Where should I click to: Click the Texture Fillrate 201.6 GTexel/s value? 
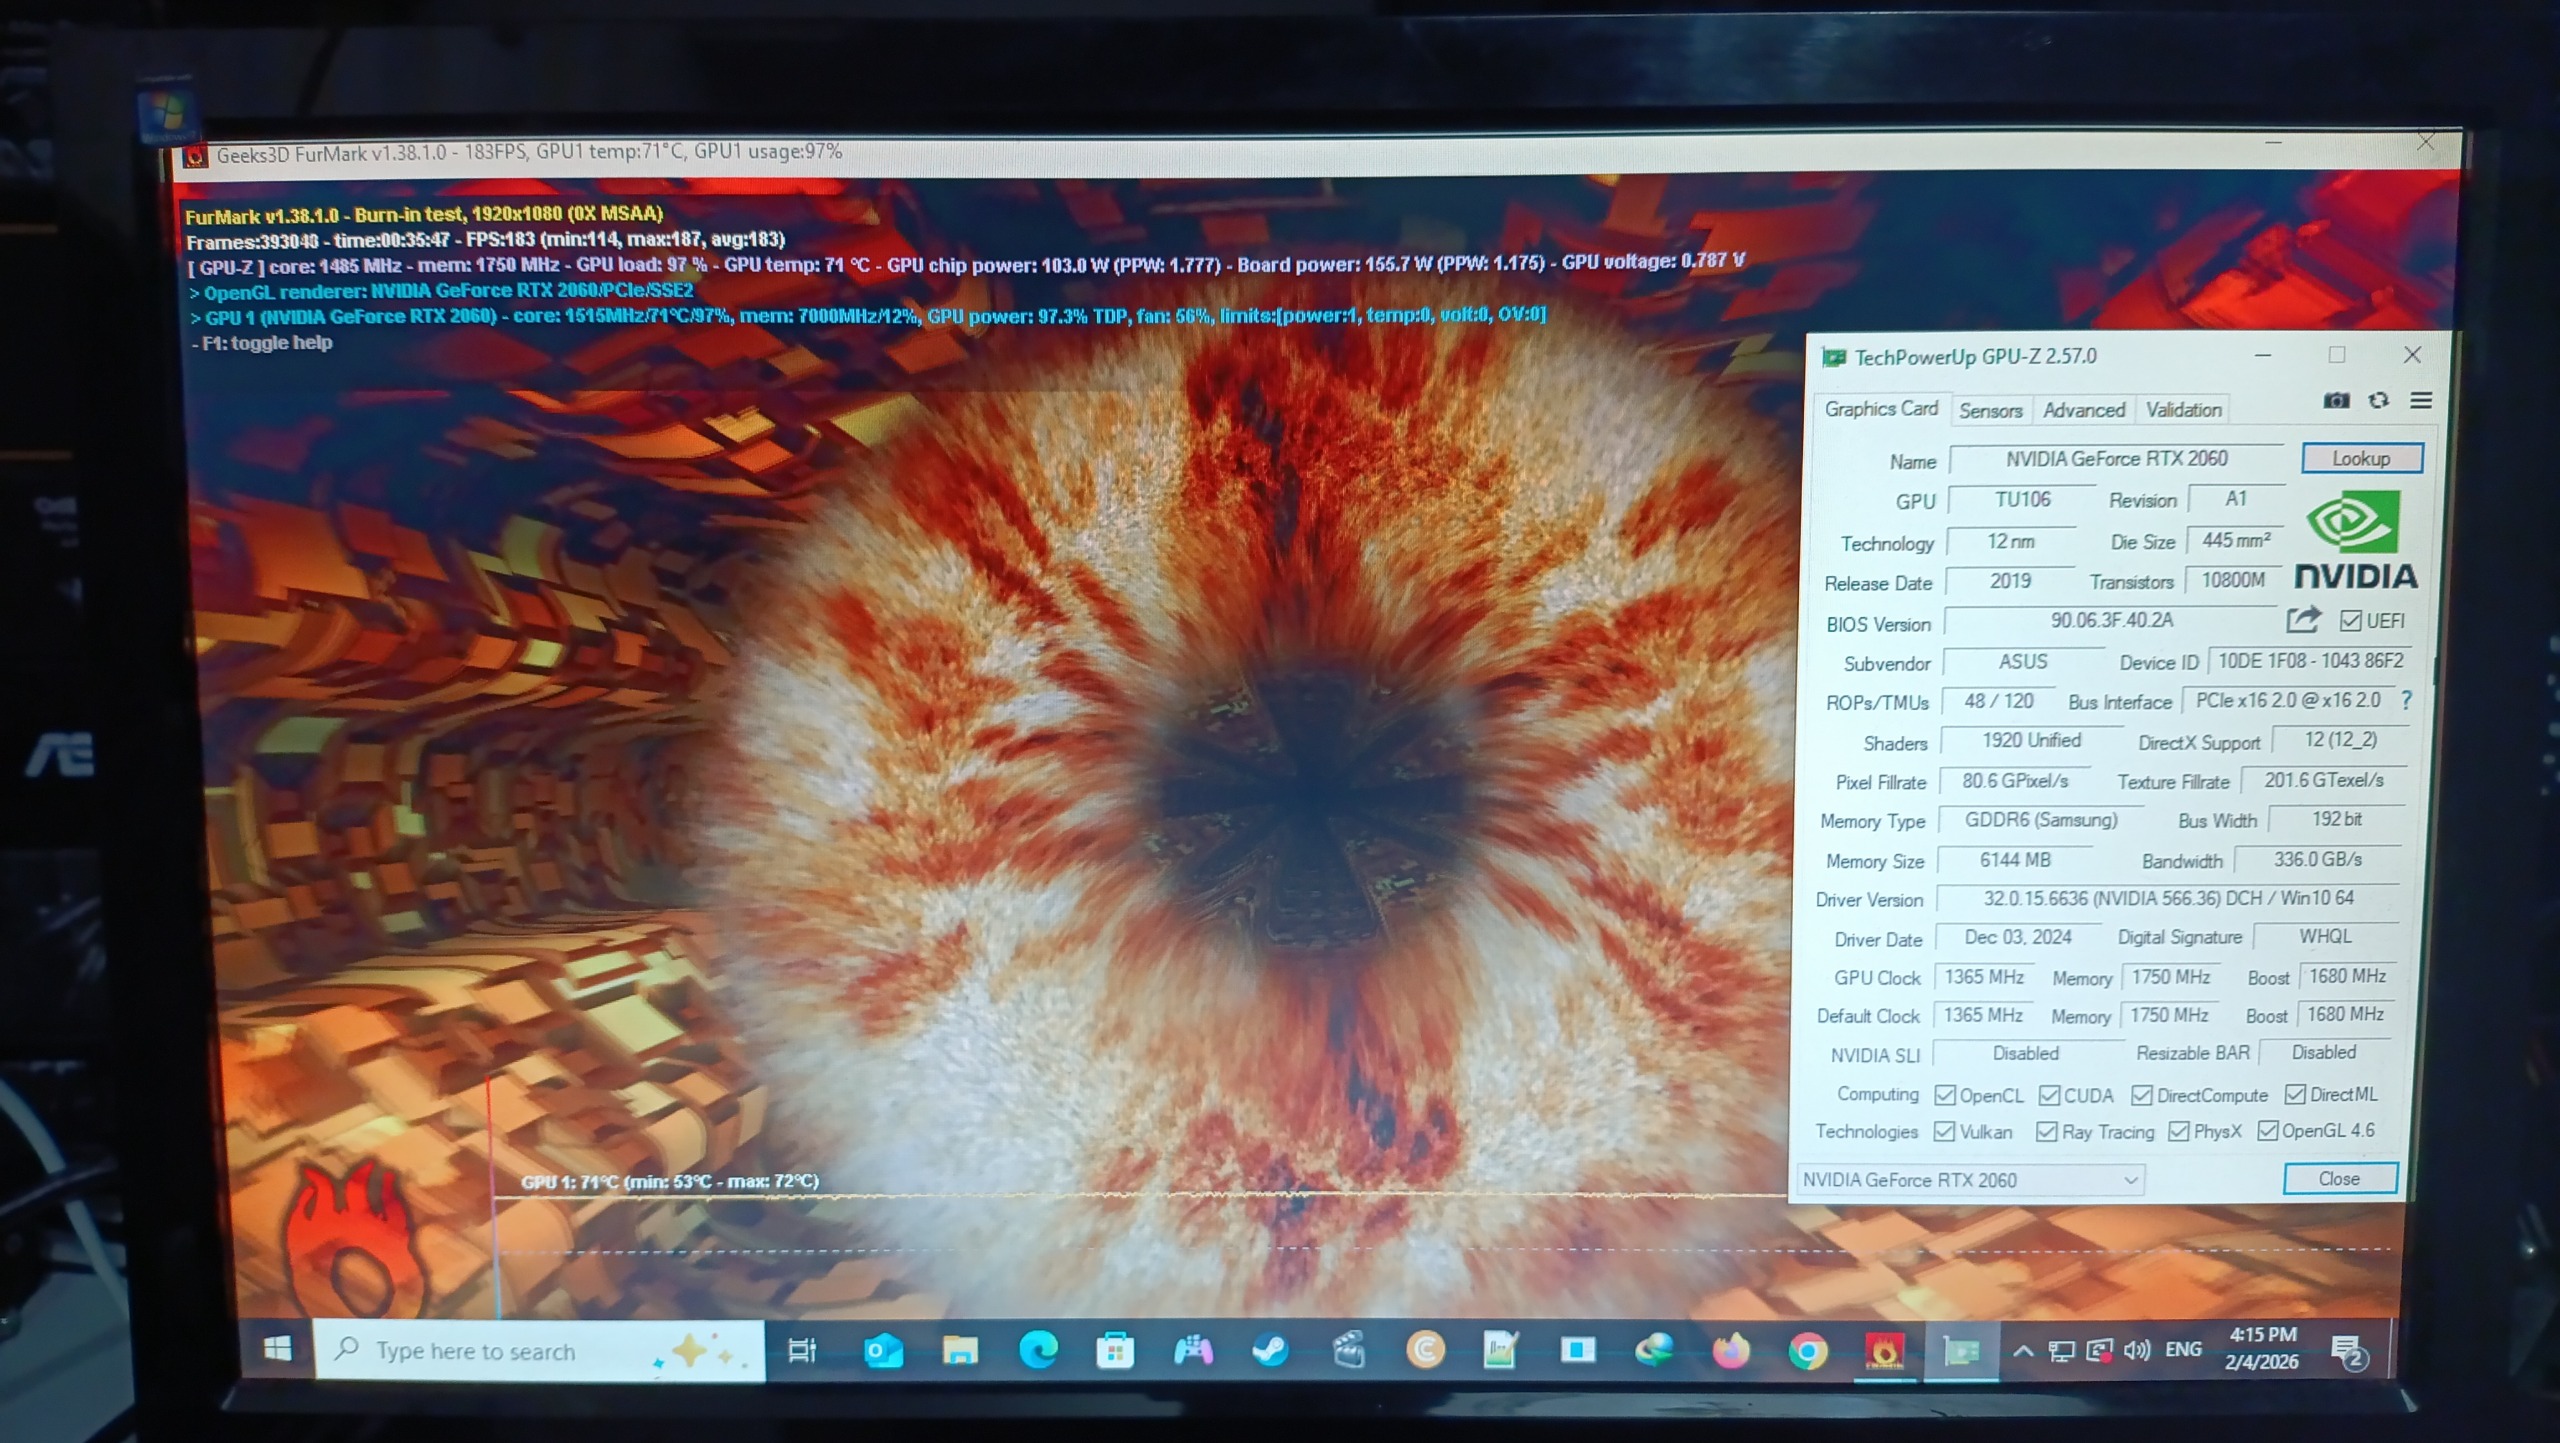click(x=2324, y=780)
